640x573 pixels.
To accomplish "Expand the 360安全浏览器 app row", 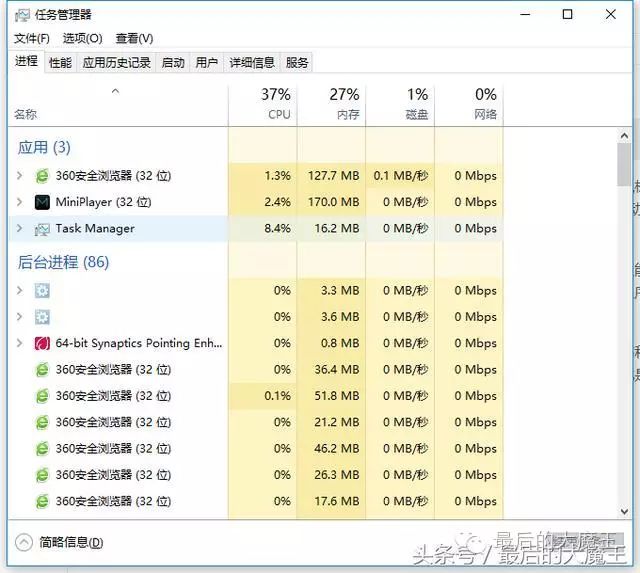I will (19, 176).
